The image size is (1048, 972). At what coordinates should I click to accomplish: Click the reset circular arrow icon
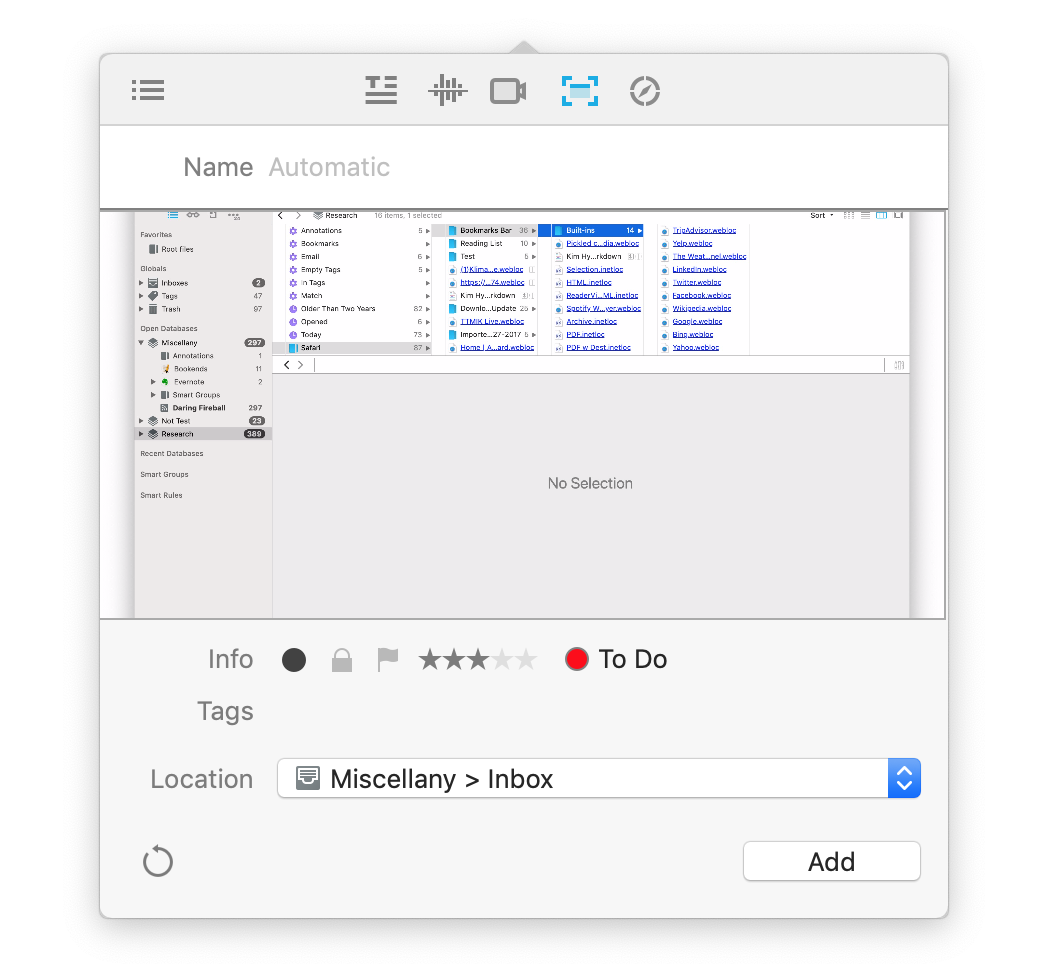[158, 861]
